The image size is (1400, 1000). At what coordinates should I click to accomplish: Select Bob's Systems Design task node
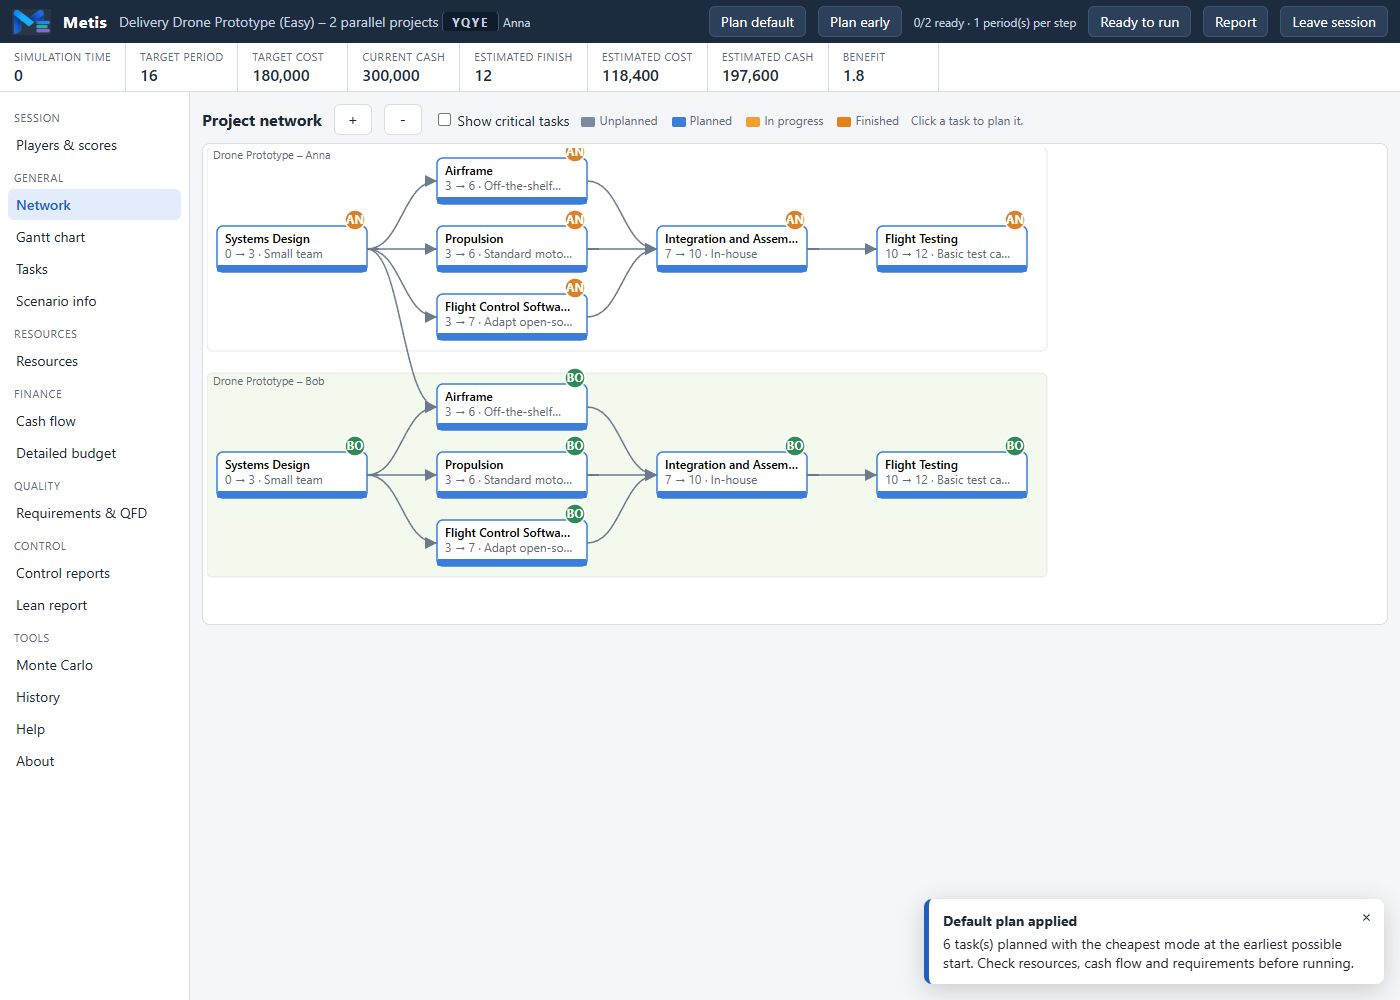pyautogui.click(x=292, y=474)
